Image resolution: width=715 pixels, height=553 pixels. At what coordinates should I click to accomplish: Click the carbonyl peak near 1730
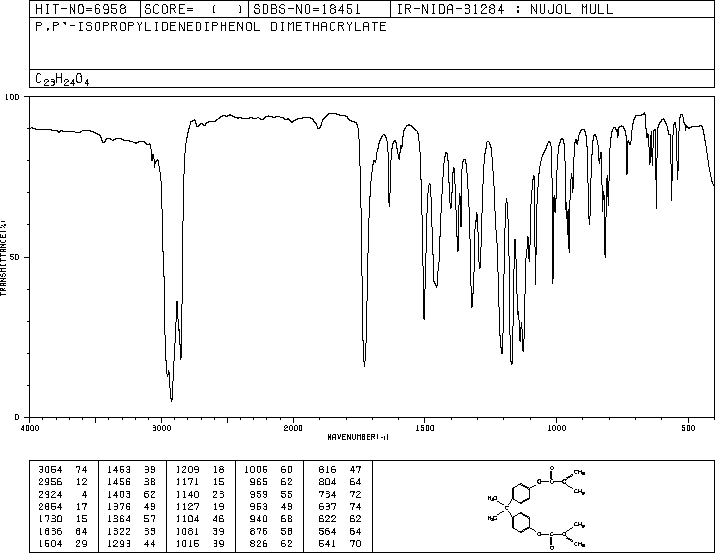pos(364,365)
